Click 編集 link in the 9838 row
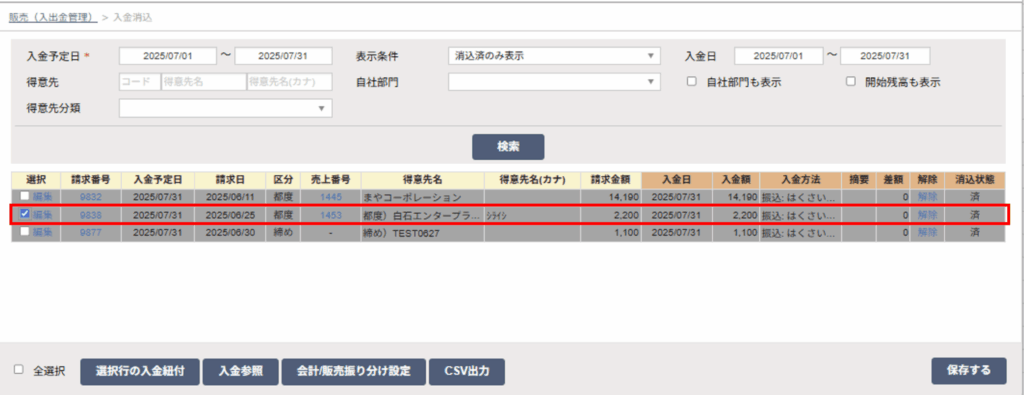The height and width of the screenshot is (395, 1024). (42, 214)
